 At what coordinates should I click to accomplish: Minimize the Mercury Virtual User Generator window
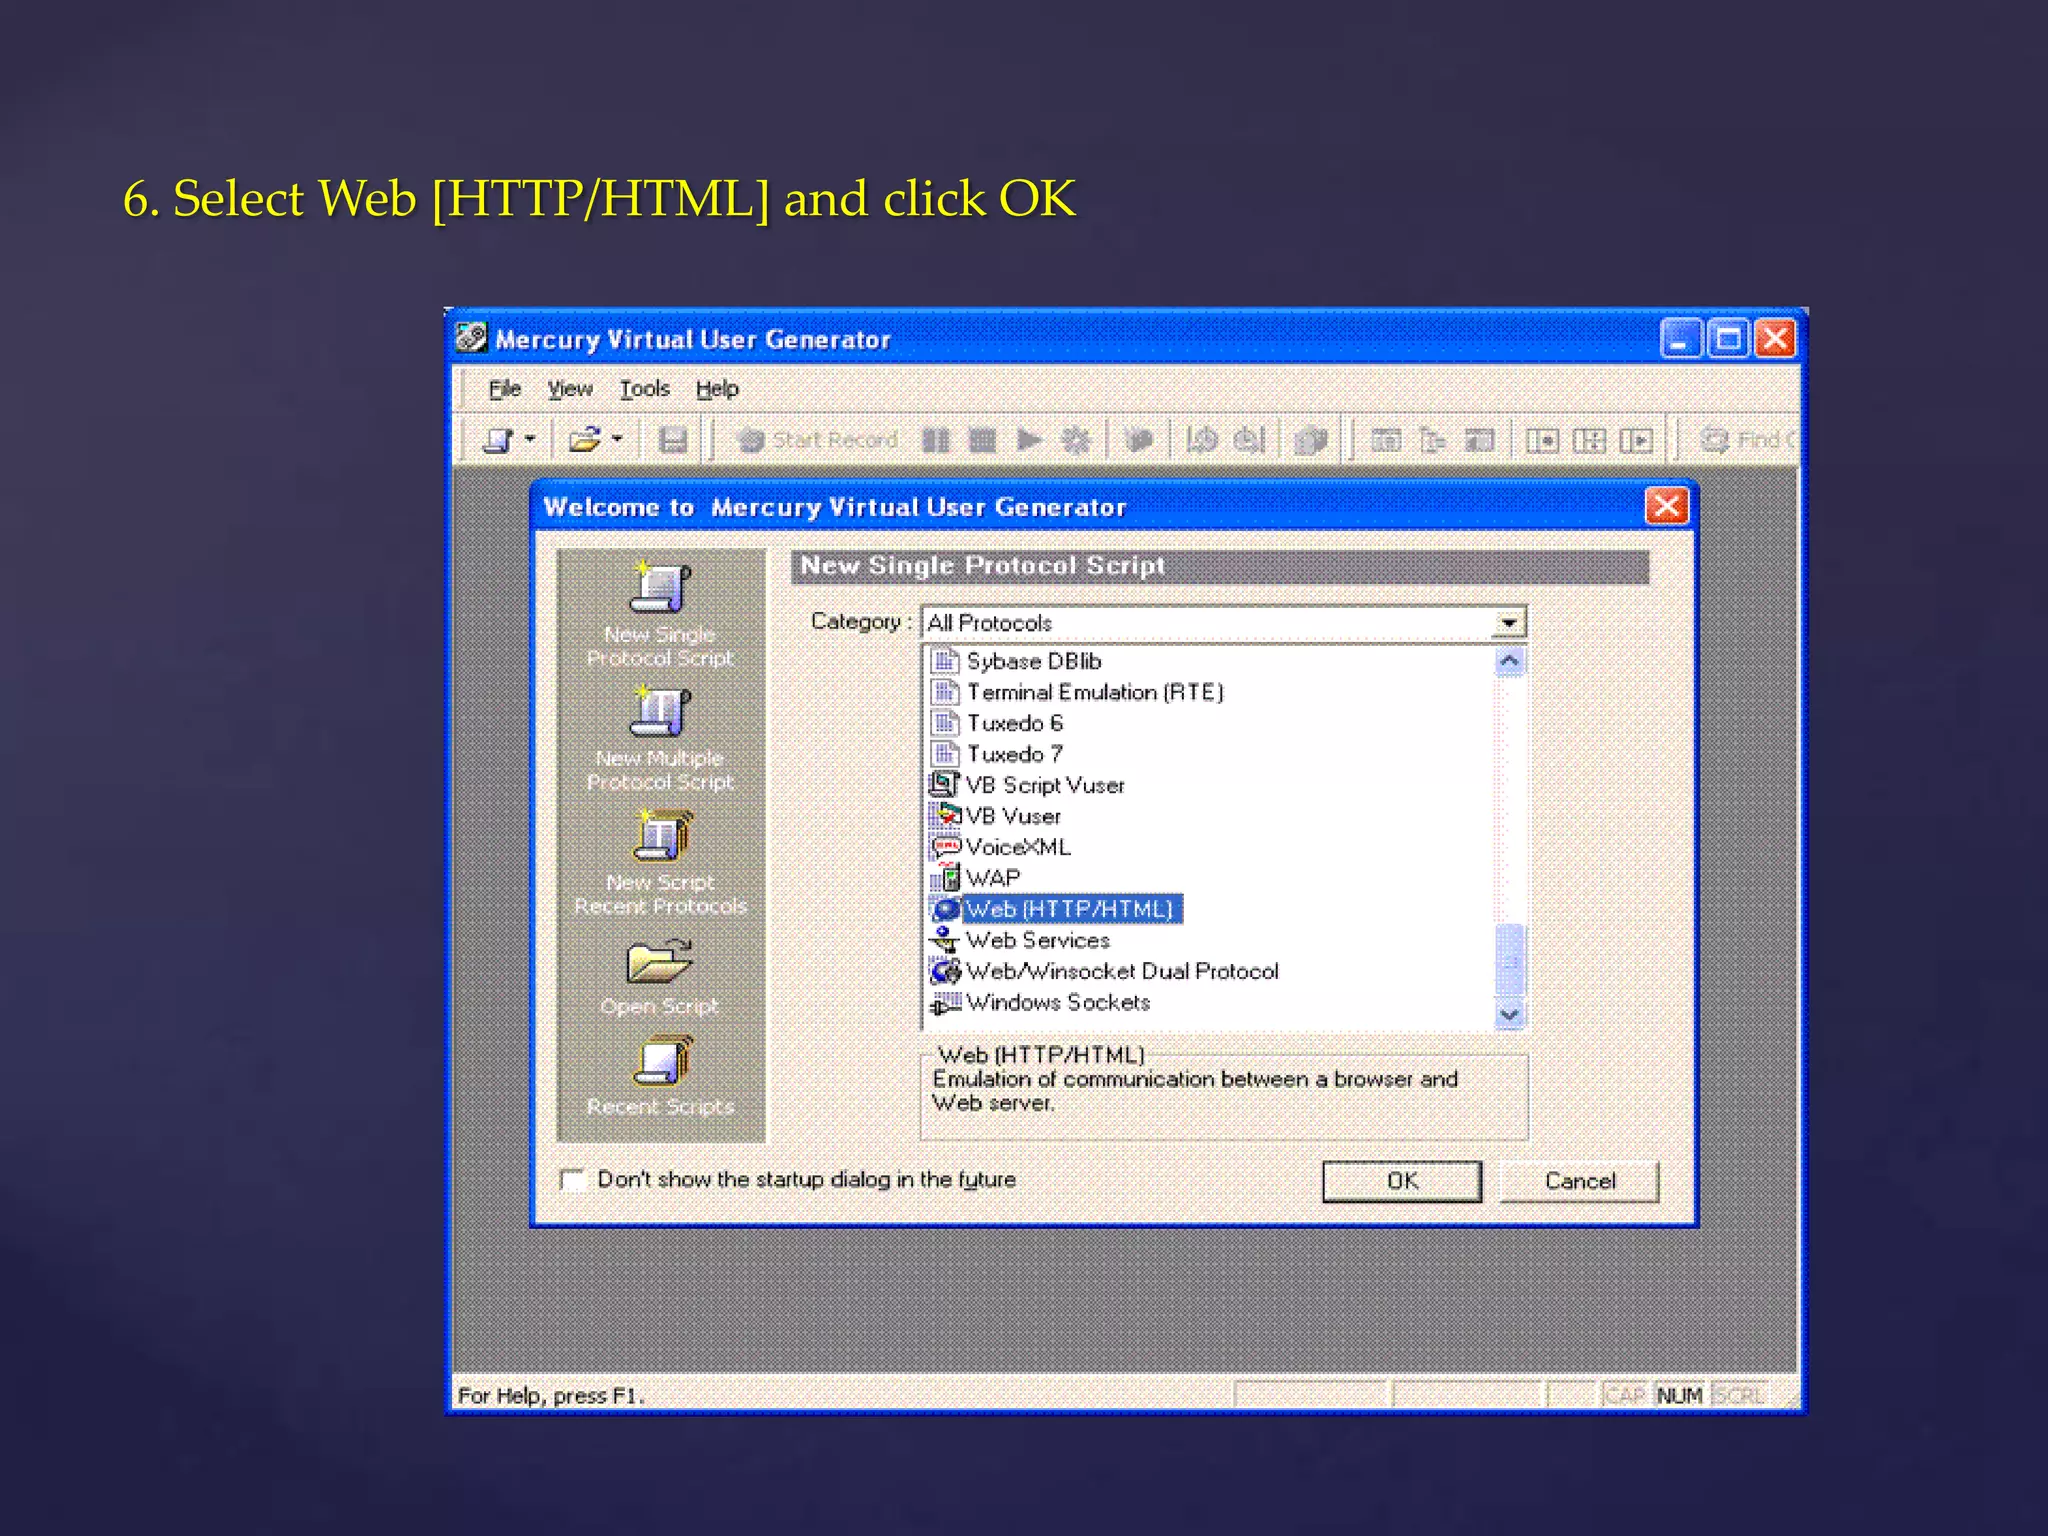[x=1680, y=339]
